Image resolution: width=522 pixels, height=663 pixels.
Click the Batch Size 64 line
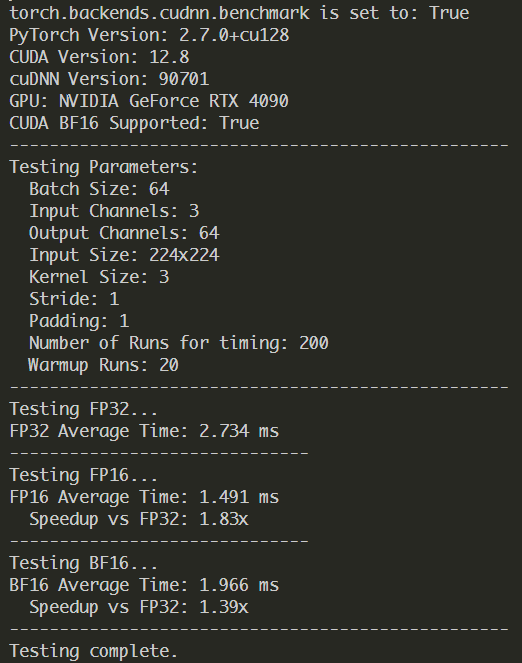coord(99,189)
